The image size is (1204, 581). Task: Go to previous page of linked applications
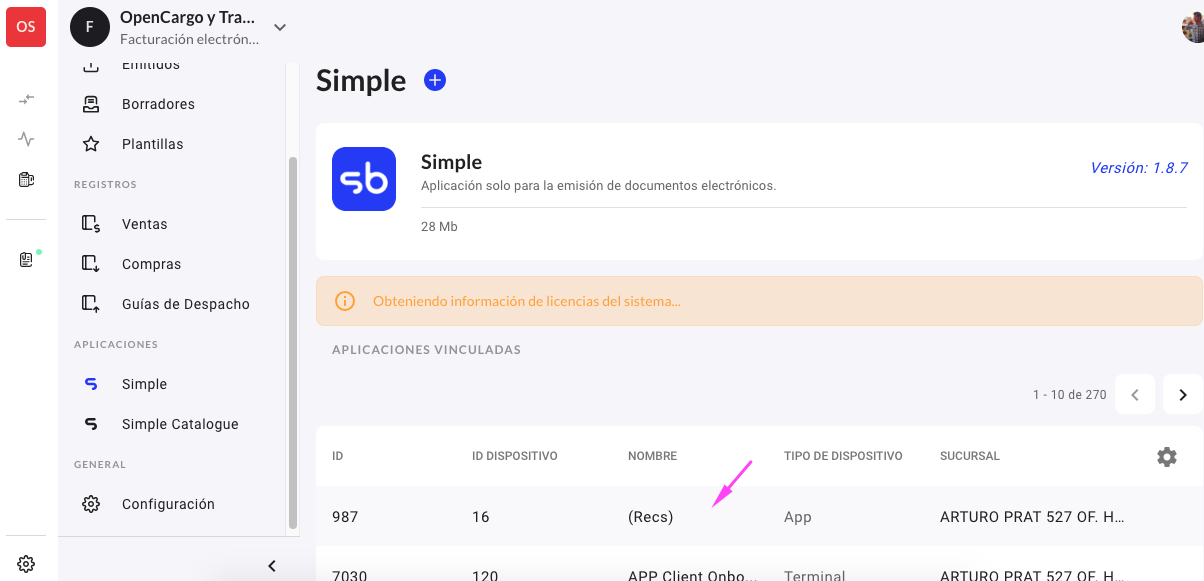click(x=1135, y=395)
